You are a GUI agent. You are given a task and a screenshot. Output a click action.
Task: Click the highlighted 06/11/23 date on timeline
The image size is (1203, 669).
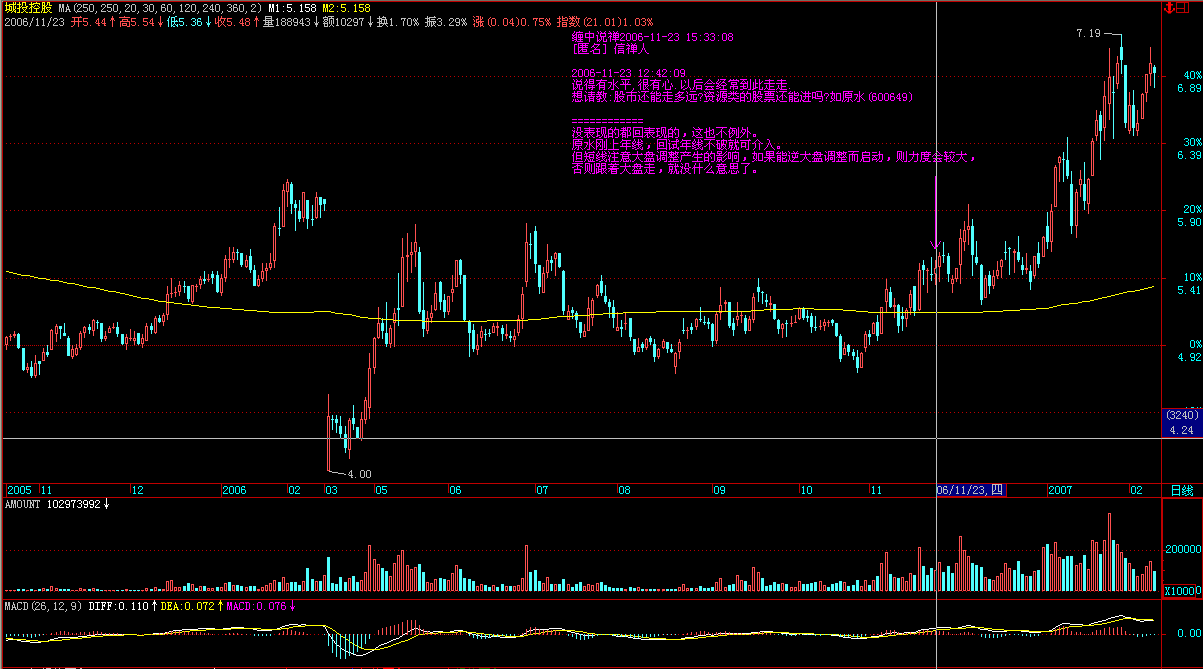pyautogui.click(x=970, y=491)
